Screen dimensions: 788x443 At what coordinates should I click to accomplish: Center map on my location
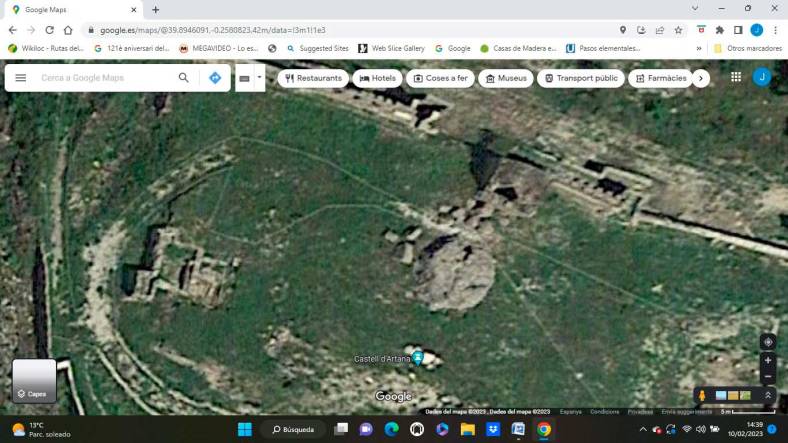pyautogui.click(x=768, y=342)
